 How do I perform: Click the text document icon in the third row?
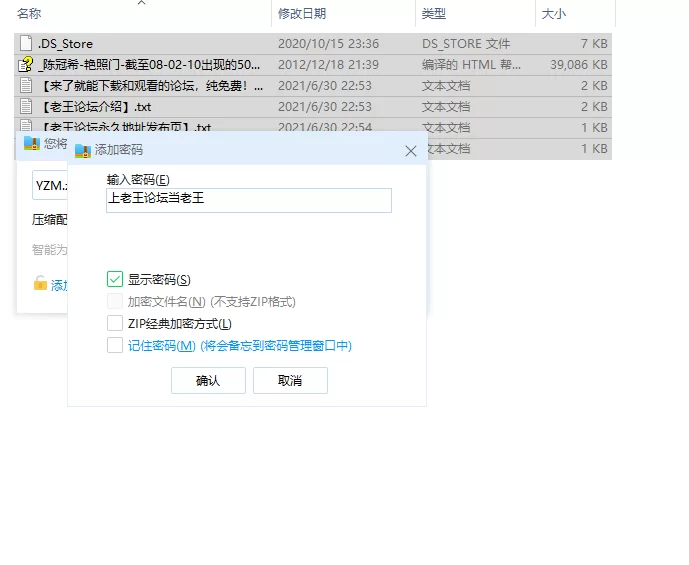(26, 86)
